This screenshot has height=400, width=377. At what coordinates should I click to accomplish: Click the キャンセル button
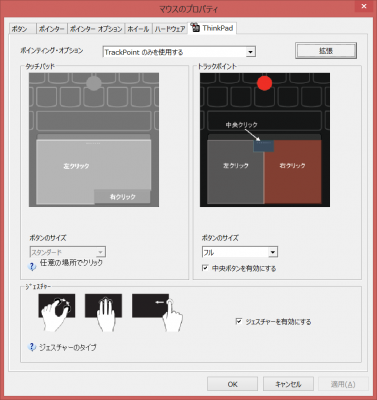click(x=288, y=384)
